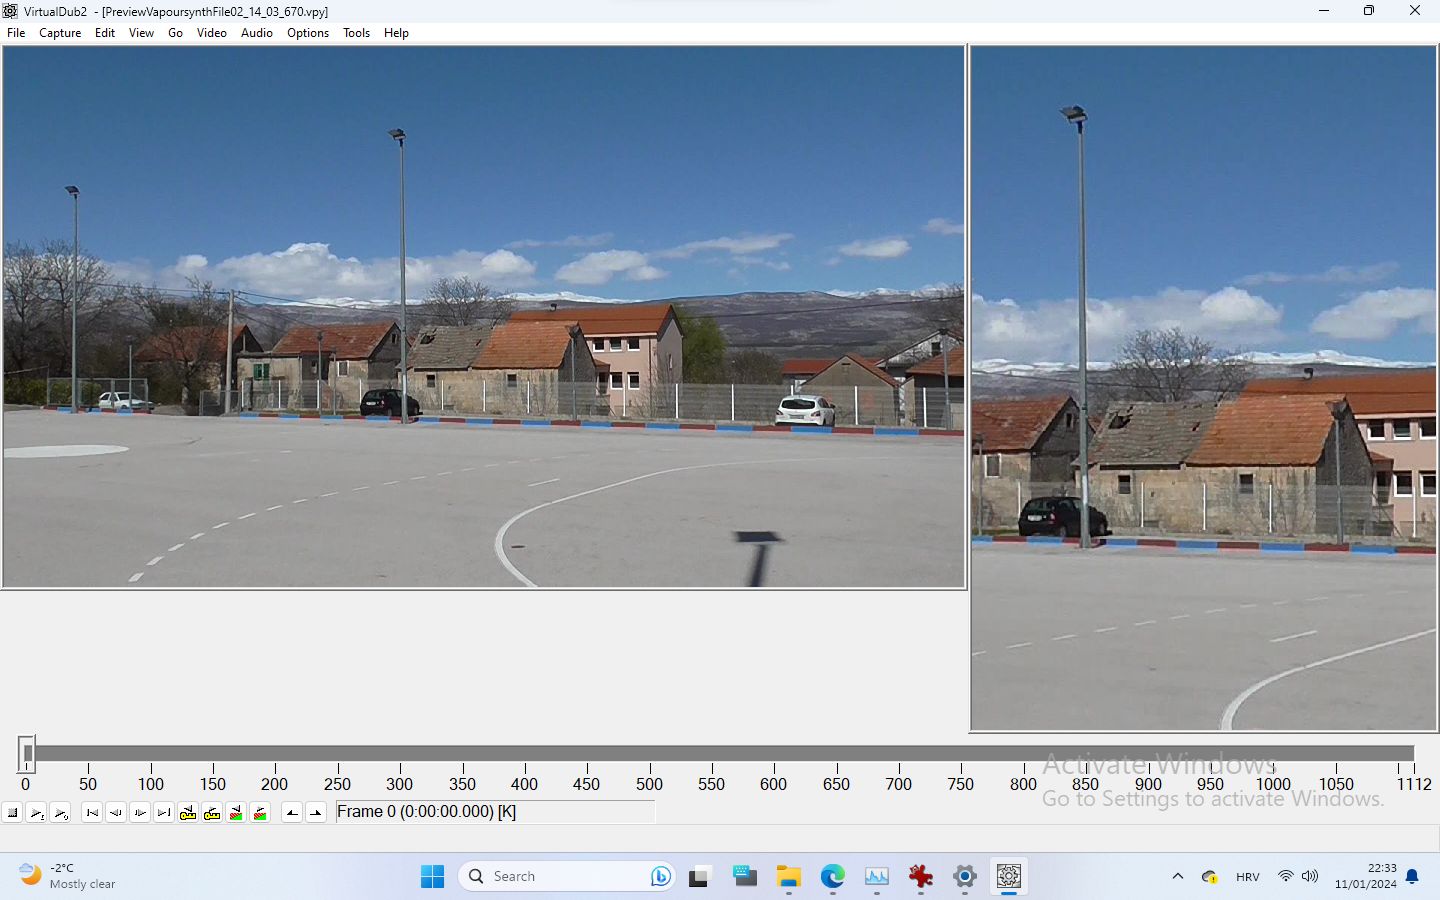Open the Capture menu
The image size is (1440, 900).
point(60,33)
